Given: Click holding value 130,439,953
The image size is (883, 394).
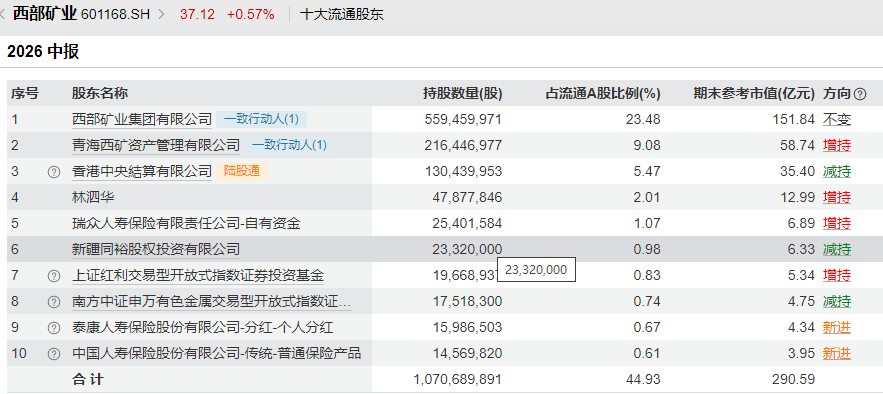Looking at the screenshot, I should (463, 172).
